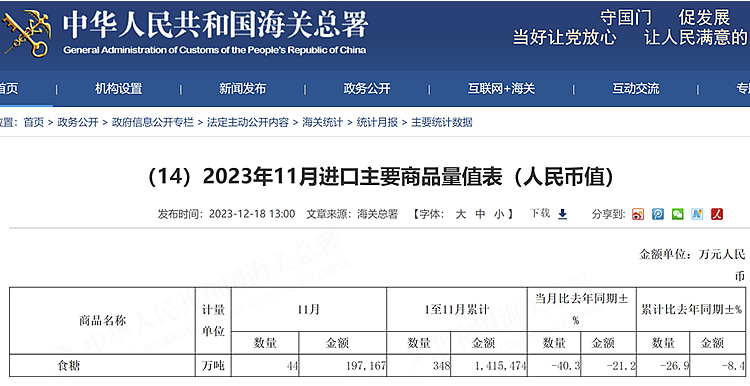Screen dimensions: 750x386
Task: Share via the blue N icon
Action: [697, 214]
